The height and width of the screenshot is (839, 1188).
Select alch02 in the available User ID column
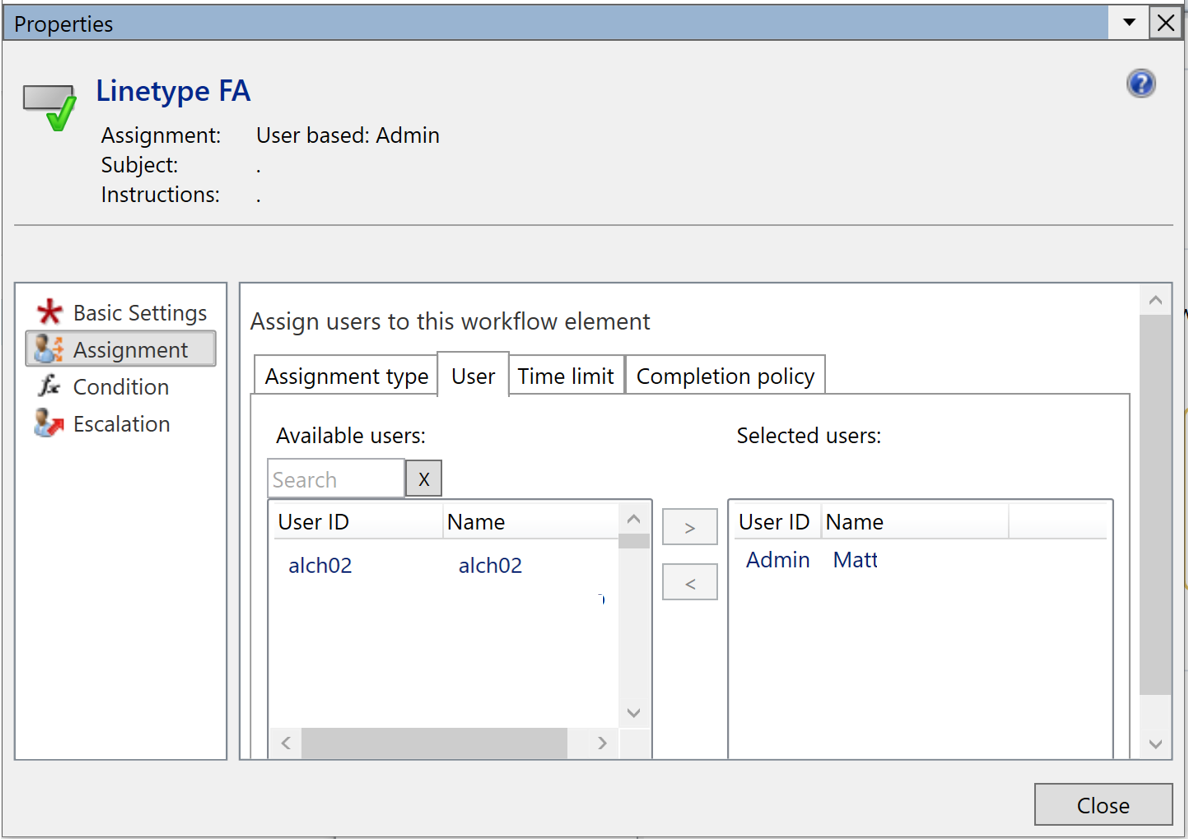coord(320,565)
